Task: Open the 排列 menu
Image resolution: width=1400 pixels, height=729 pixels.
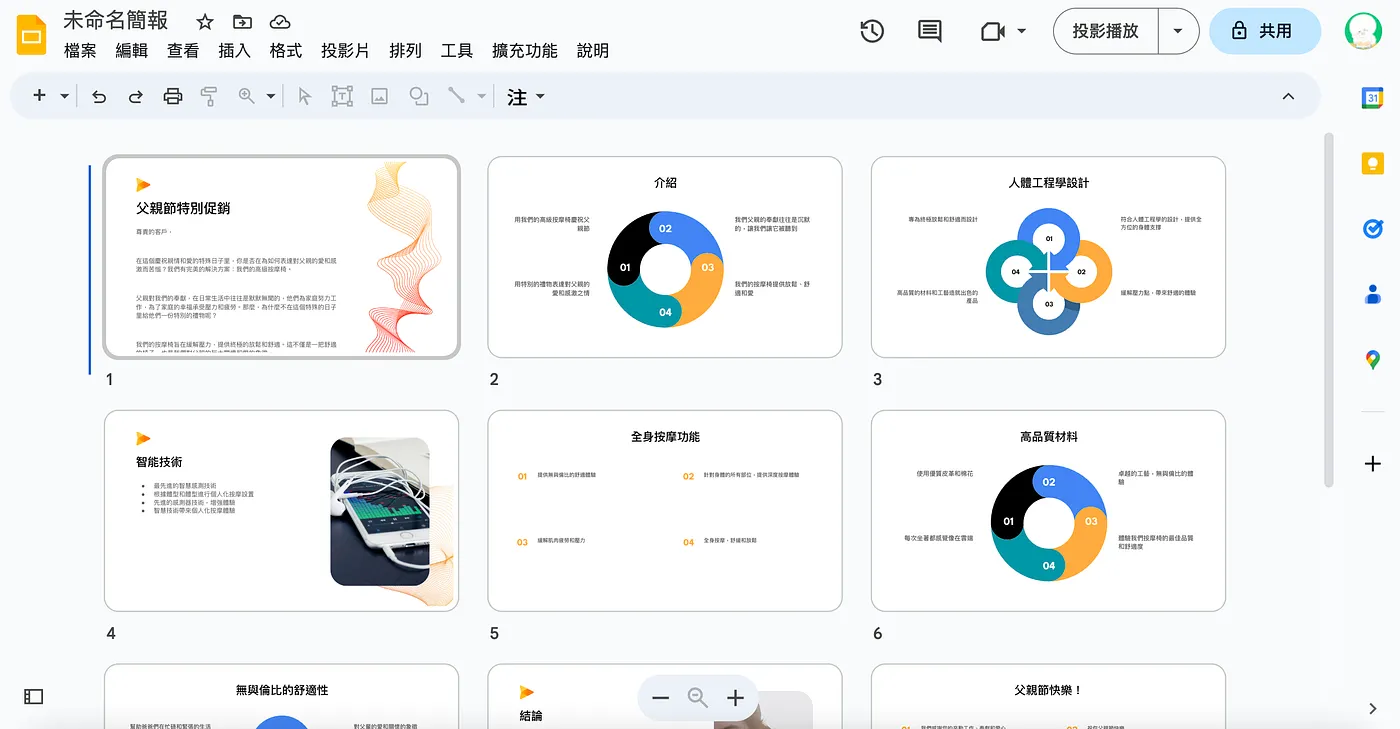Action: [x=405, y=51]
